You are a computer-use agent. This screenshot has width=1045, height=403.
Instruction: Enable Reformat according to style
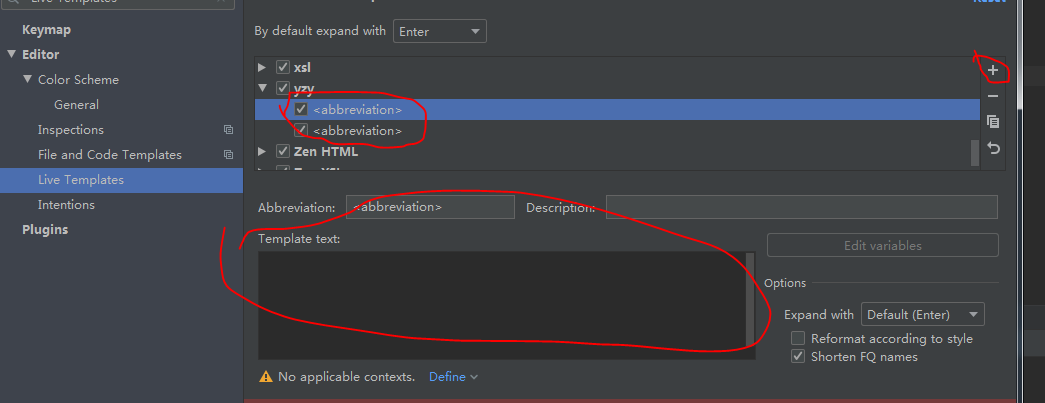coord(798,338)
